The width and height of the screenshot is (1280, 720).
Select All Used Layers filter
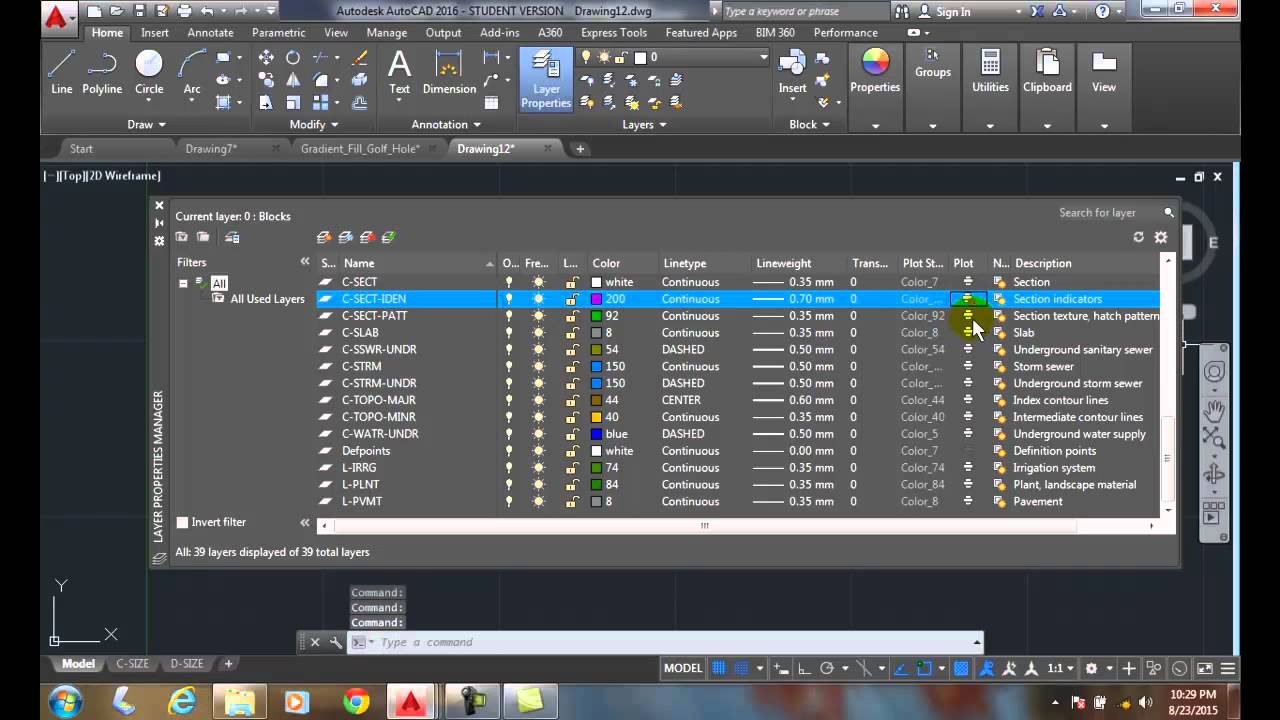tap(267, 299)
